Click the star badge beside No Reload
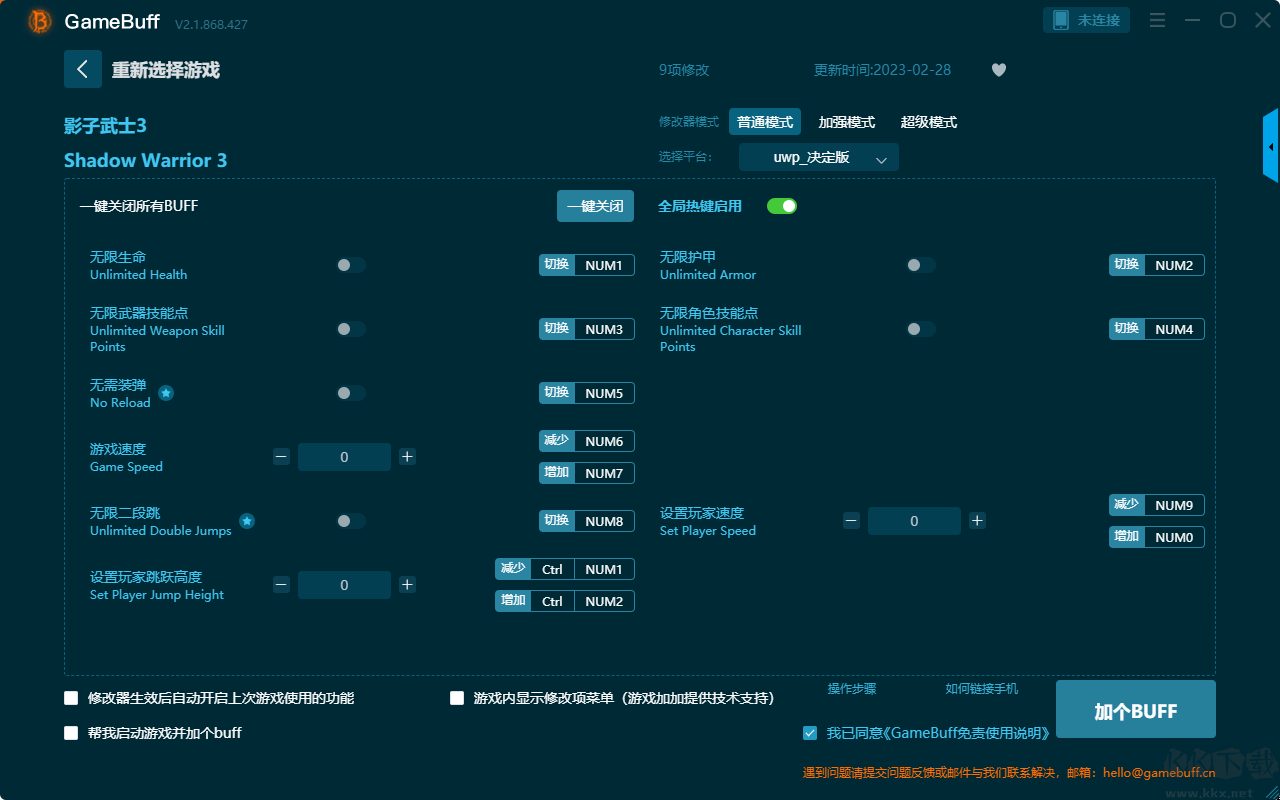Viewport: 1280px width, 800px height. point(166,393)
